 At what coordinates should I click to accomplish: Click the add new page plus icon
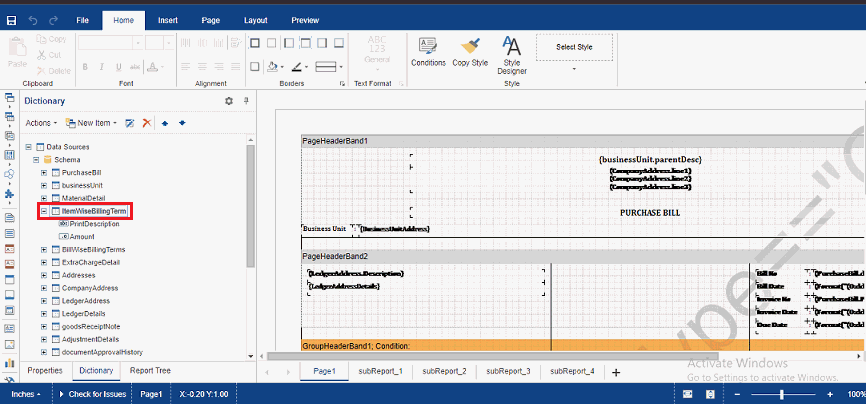pyautogui.click(x=616, y=372)
